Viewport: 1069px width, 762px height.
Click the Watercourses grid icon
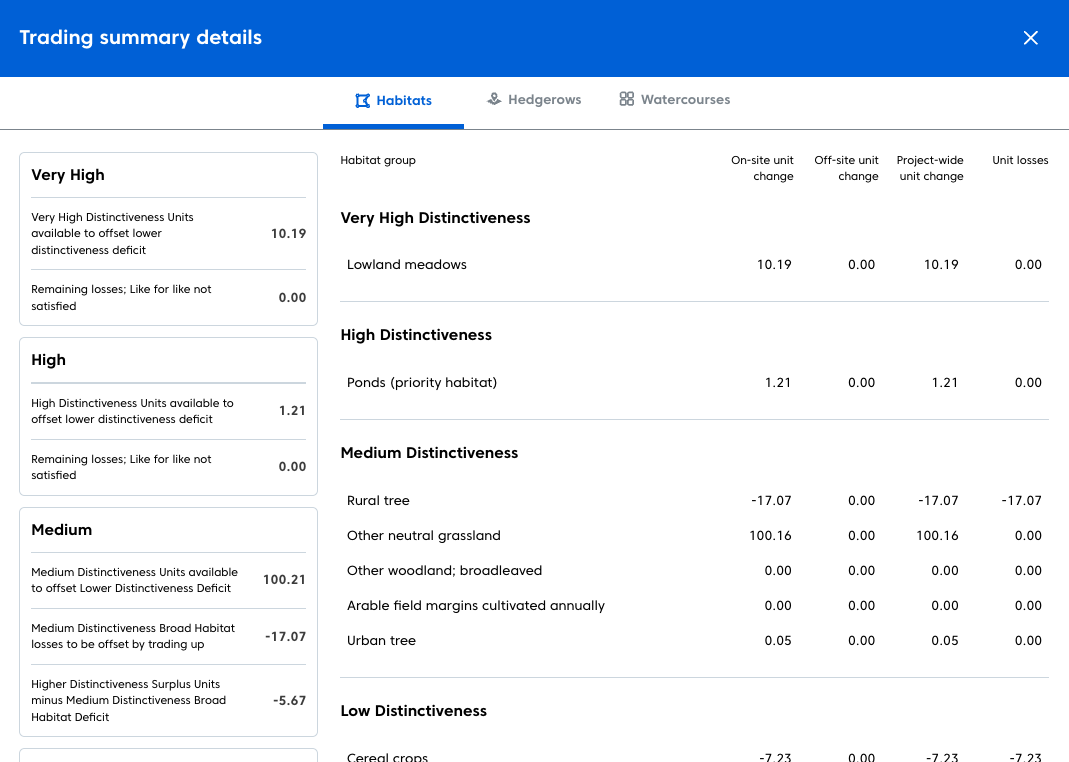click(627, 100)
